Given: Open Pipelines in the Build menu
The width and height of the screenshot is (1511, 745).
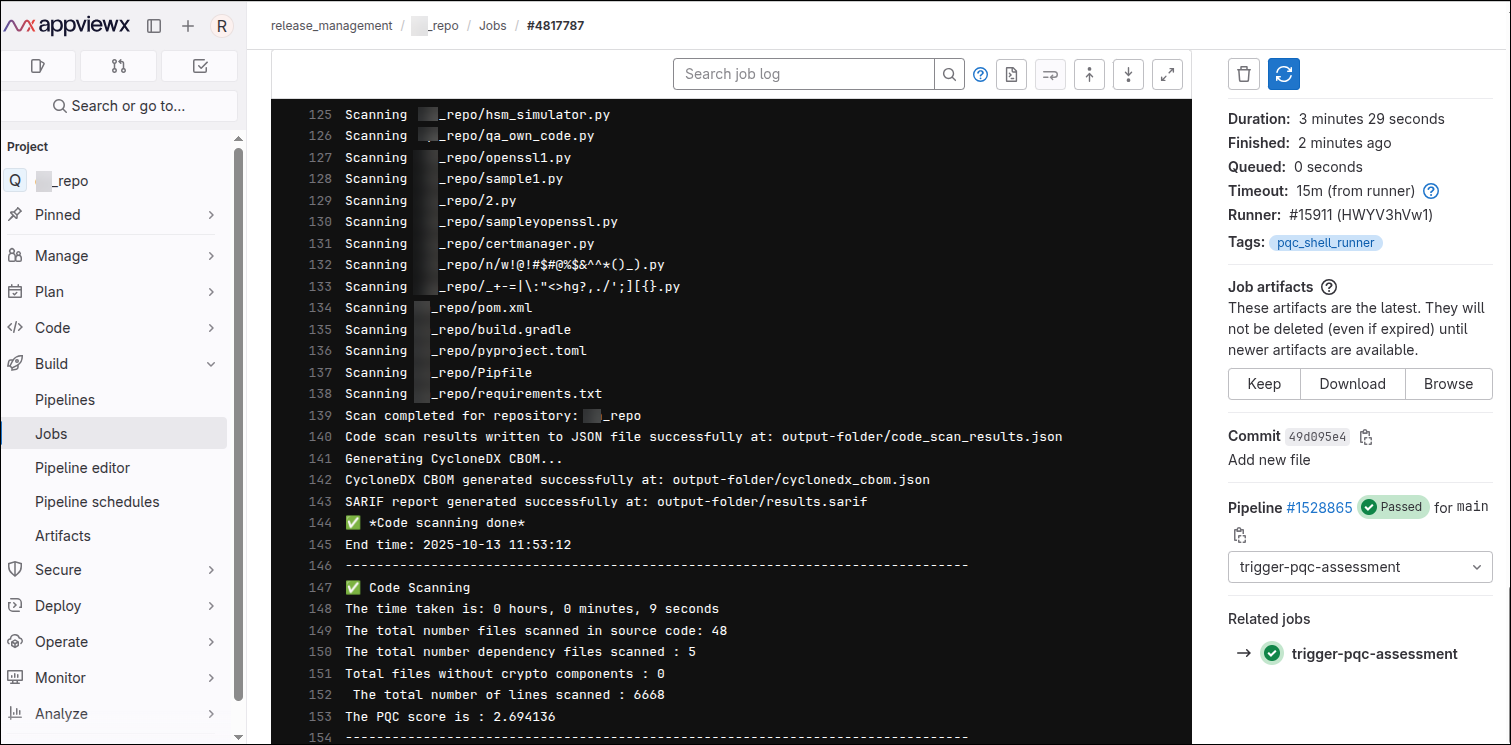Looking at the screenshot, I should coord(65,400).
